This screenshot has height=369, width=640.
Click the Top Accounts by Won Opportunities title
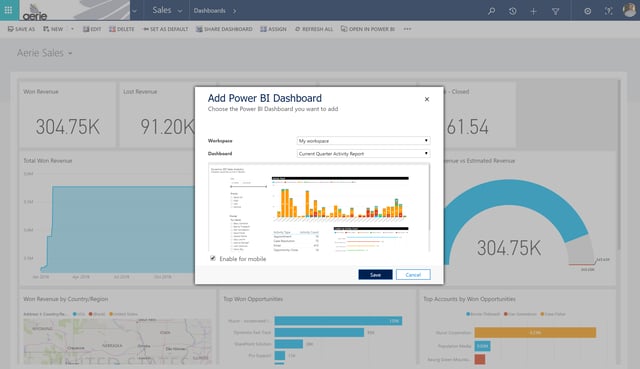(469, 299)
